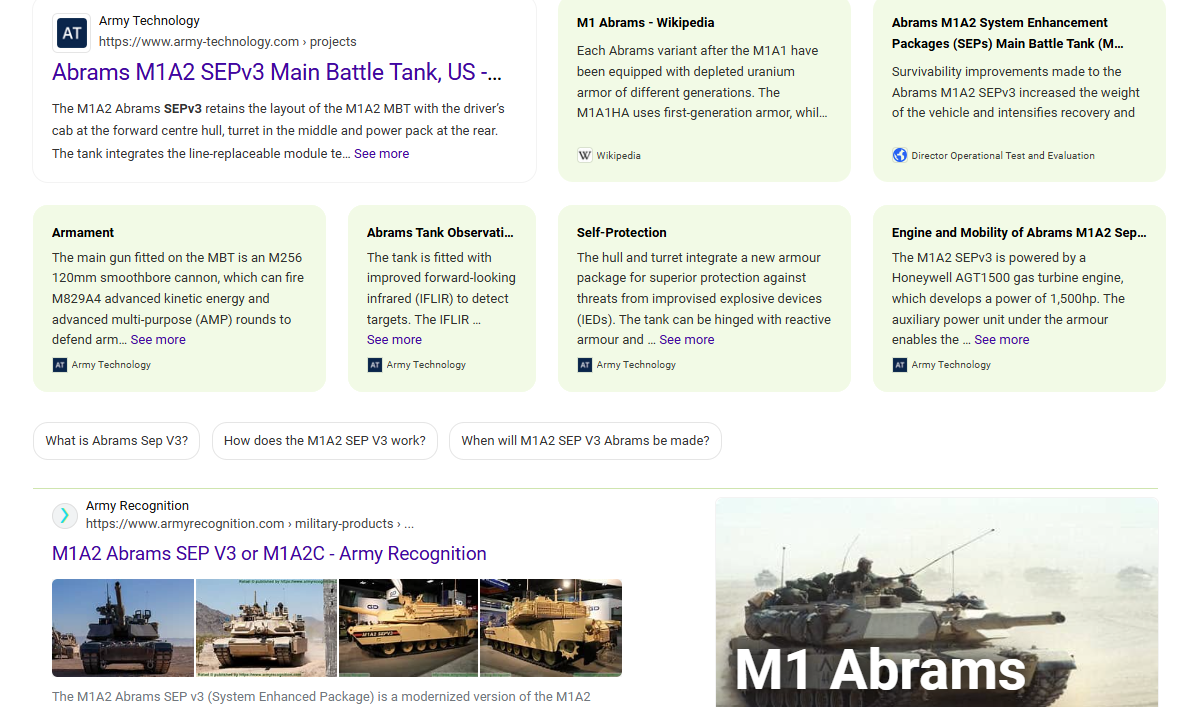Click Army Technology label in Armament card
The width and height of the screenshot is (1200, 707).
pos(111,365)
